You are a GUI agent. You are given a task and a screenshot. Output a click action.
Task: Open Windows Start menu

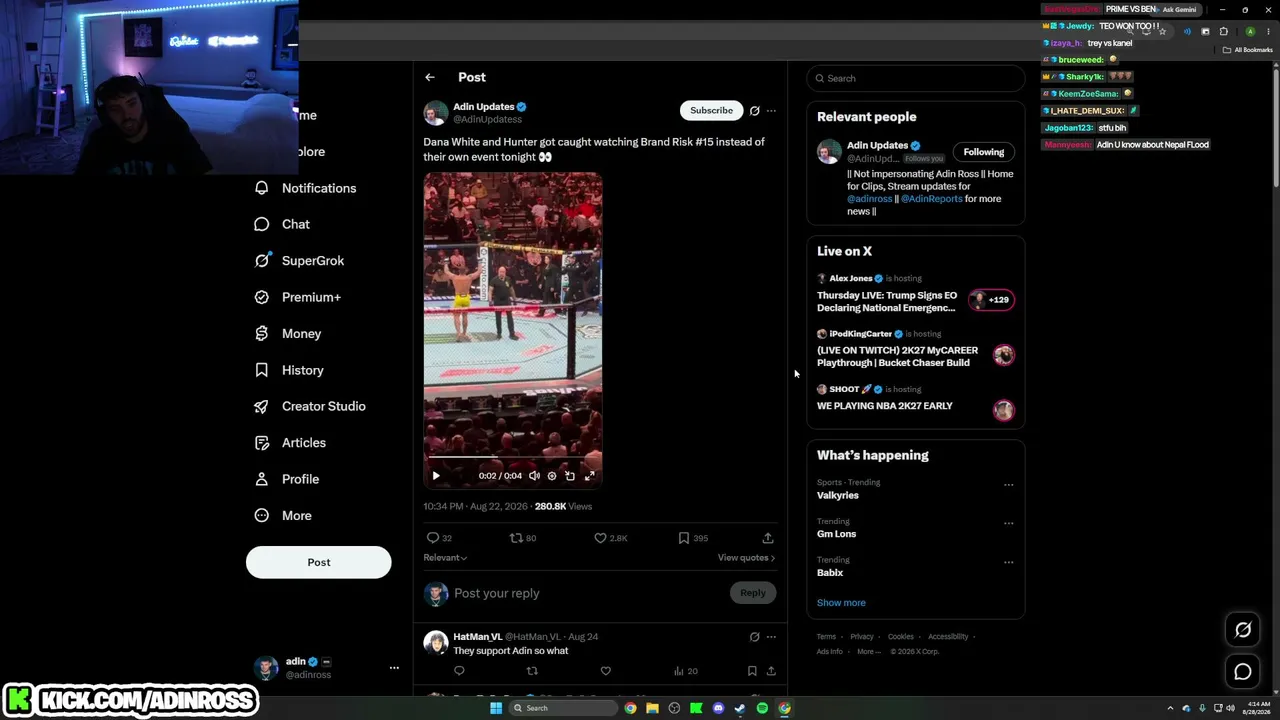coord(495,708)
